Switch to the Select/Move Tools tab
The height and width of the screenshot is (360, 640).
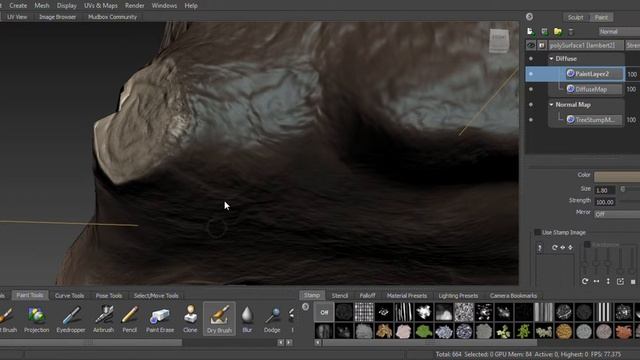pyautogui.click(x=156, y=296)
